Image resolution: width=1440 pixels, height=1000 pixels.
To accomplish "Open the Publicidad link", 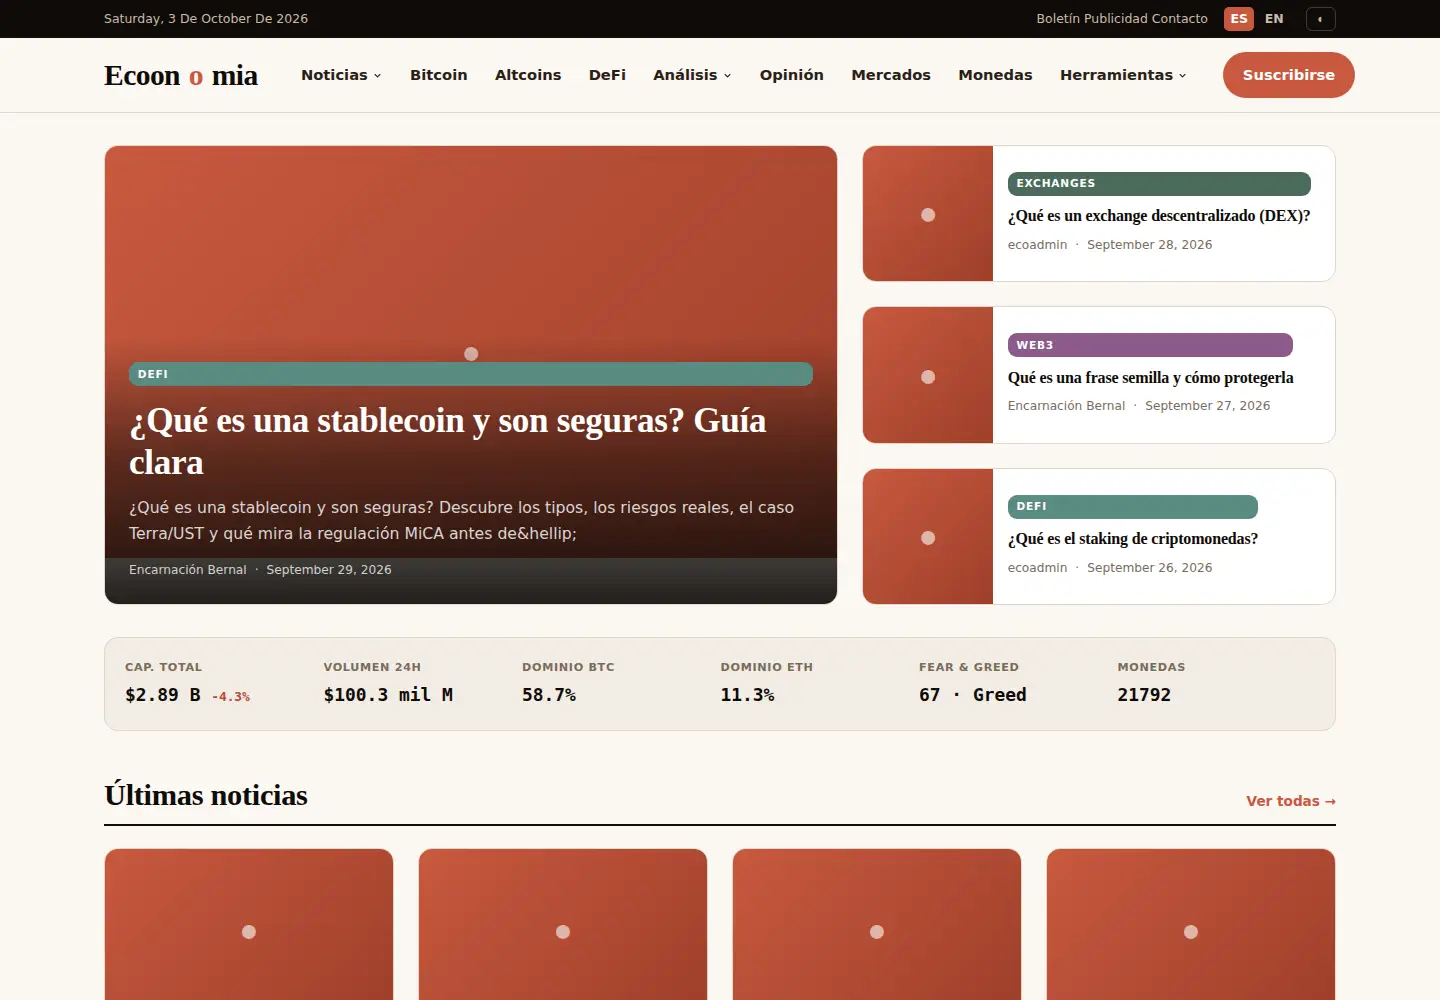I will click(x=1114, y=19).
